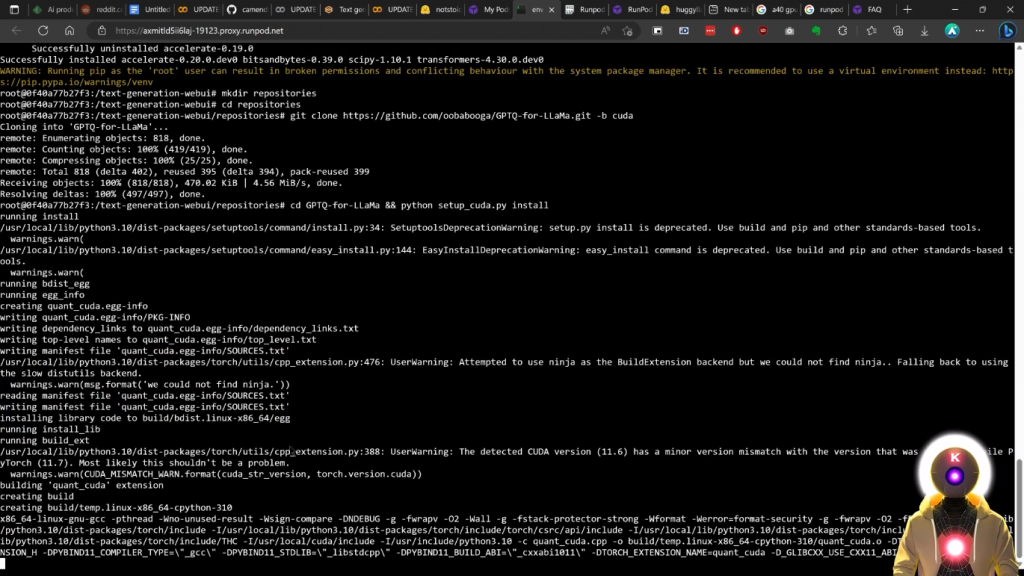The height and width of the screenshot is (576, 1024).
Task: Switch to the Untitled docs tab
Action: (150, 10)
